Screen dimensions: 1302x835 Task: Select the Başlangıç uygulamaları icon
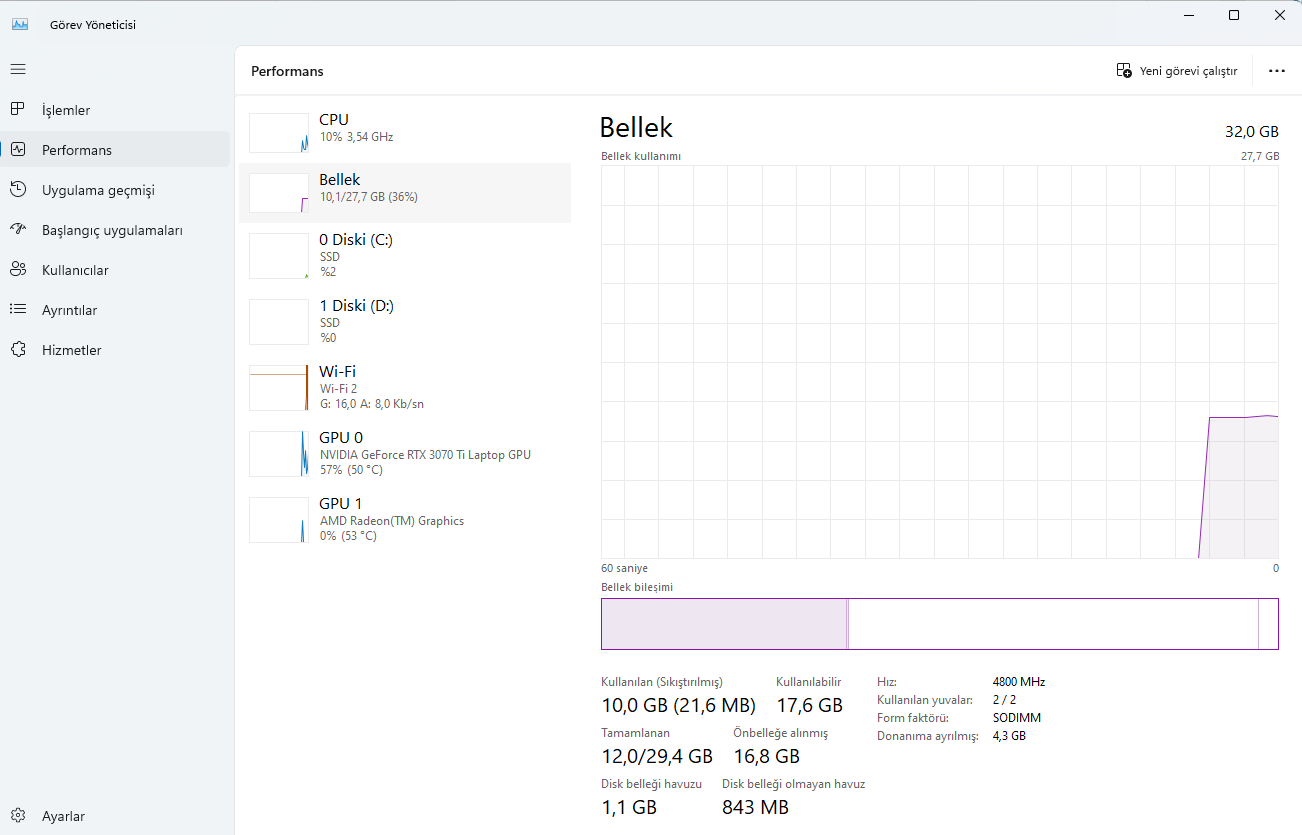point(18,230)
